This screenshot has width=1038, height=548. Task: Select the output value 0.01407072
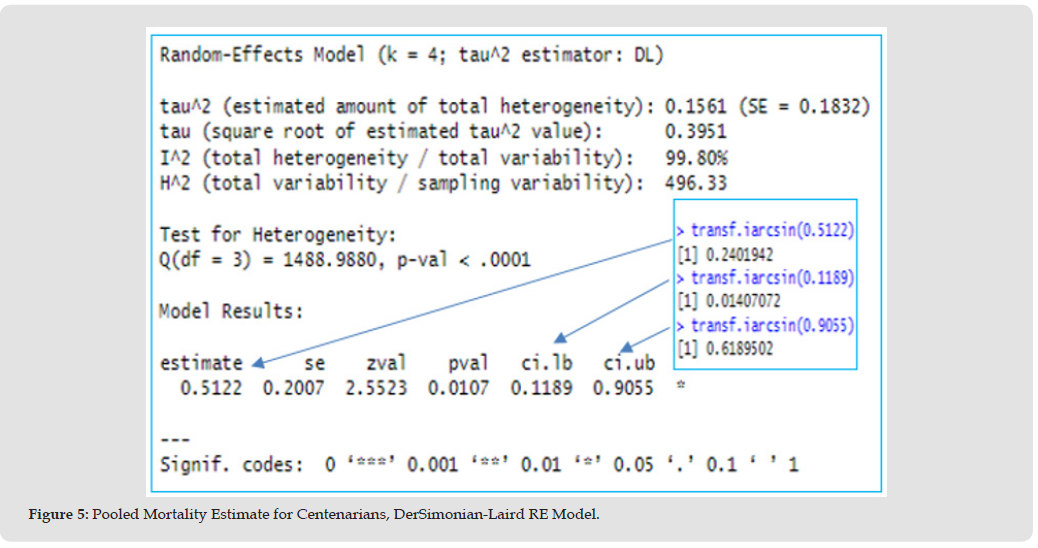[x=736, y=301]
